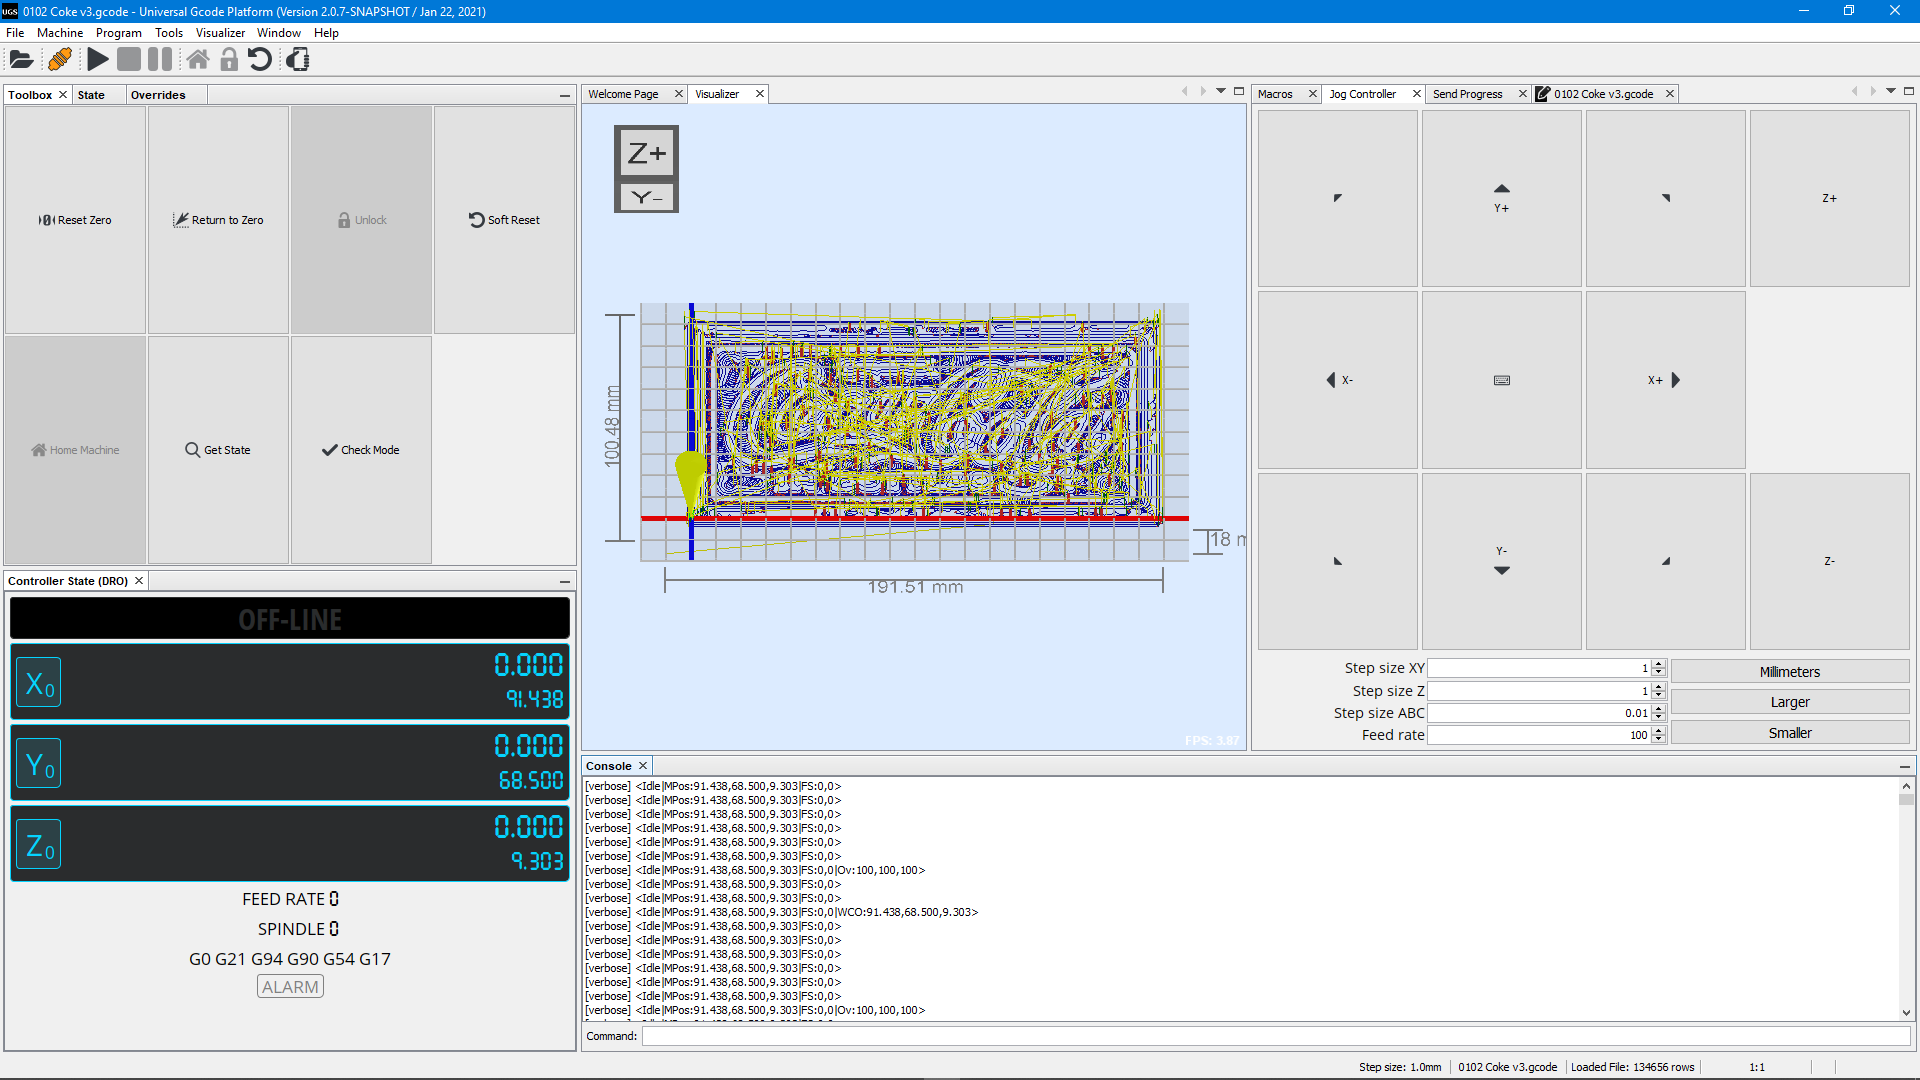The height and width of the screenshot is (1080, 1920).
Task: Click the keyboard icon in jog pad
Action: 1501,380
